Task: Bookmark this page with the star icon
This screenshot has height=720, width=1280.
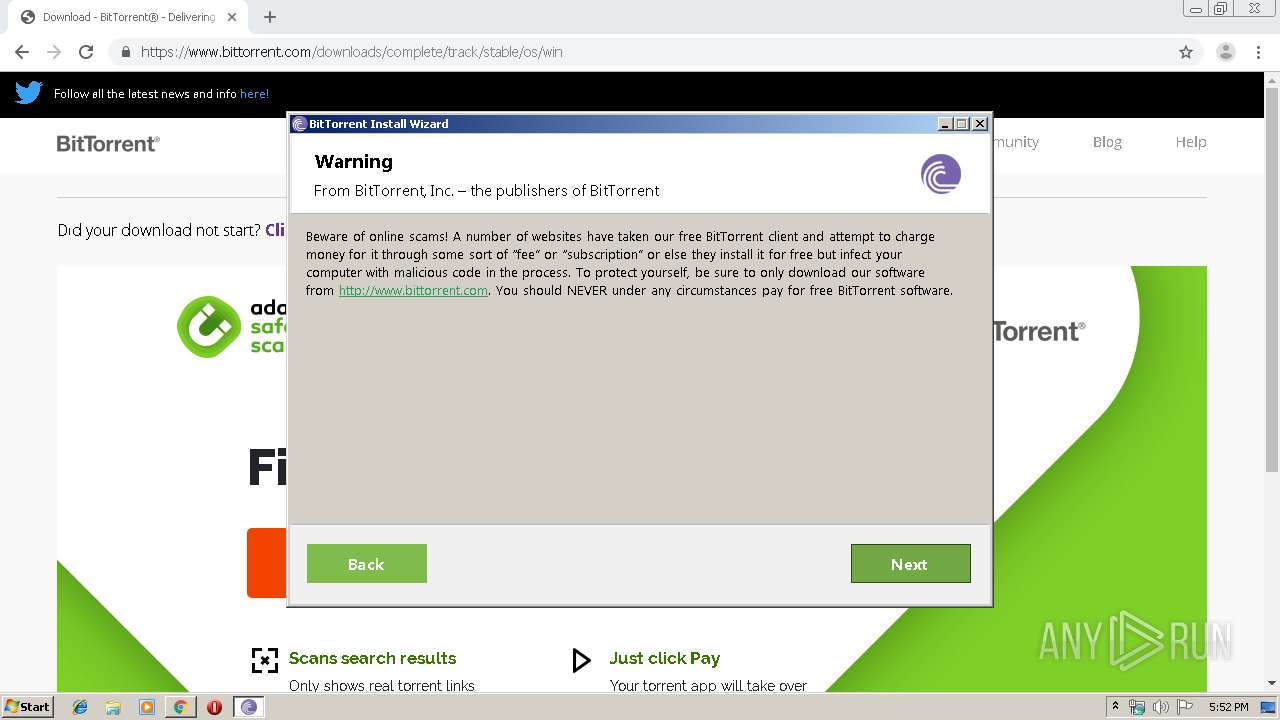Action: pos(1186,52)
